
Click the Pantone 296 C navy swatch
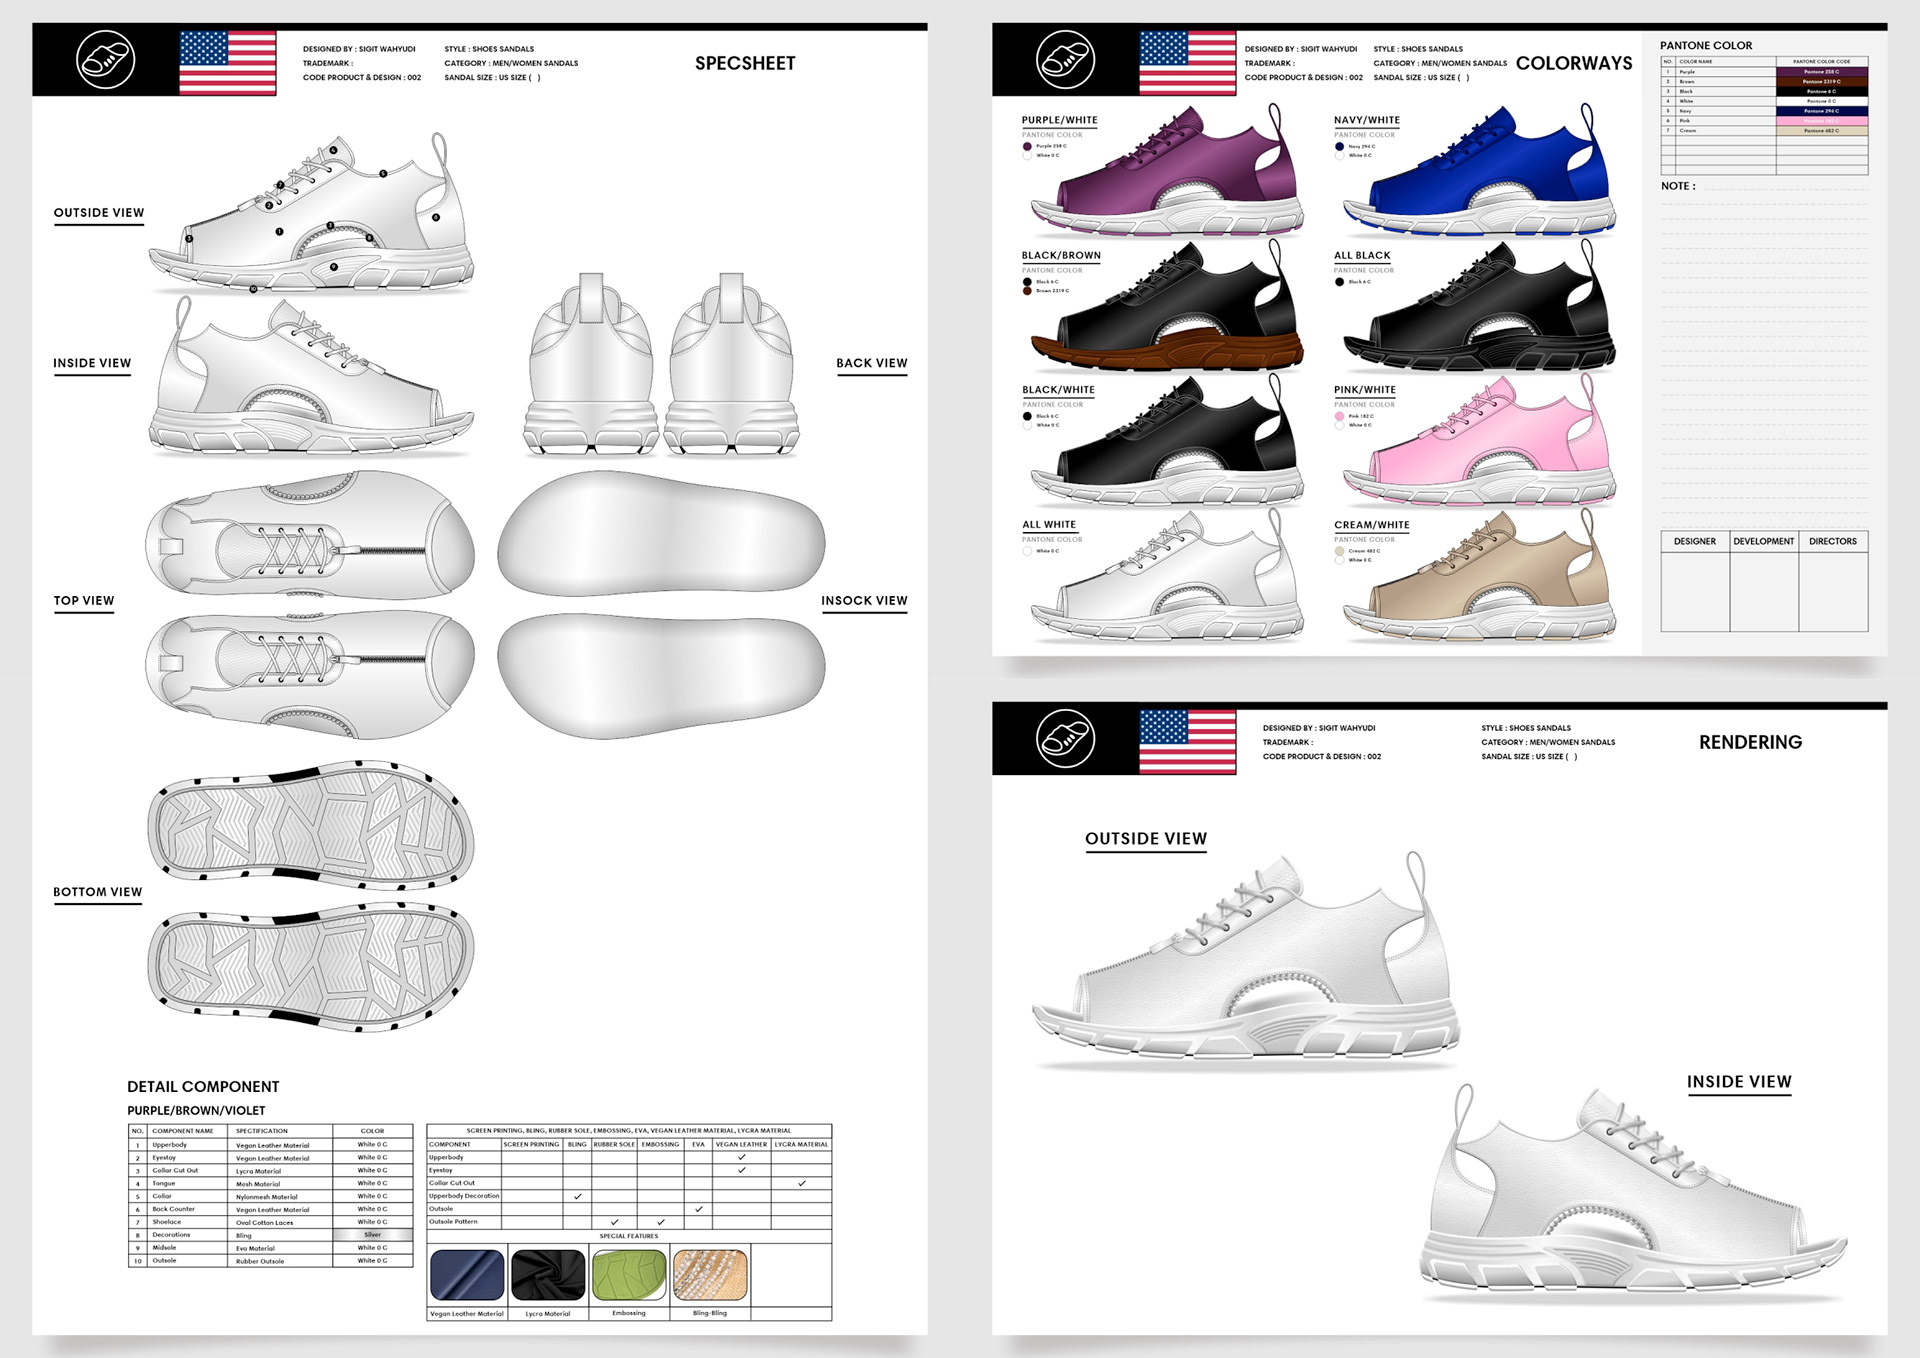tap(1821, 111)
